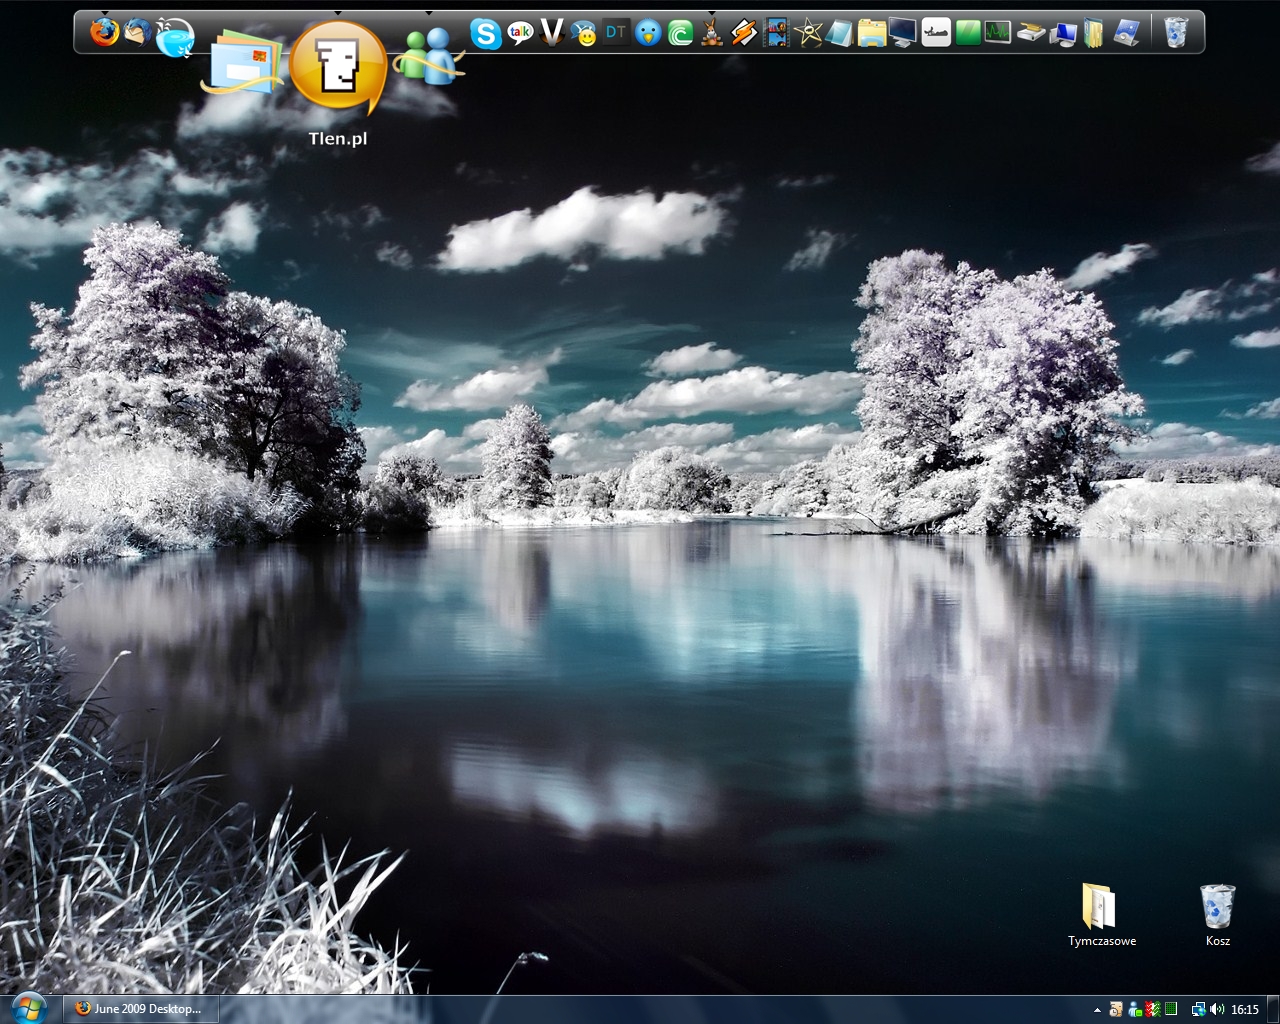Open the Notepad dock icon
Viewport: 1280px width, 1024px height.
point(839,33)
